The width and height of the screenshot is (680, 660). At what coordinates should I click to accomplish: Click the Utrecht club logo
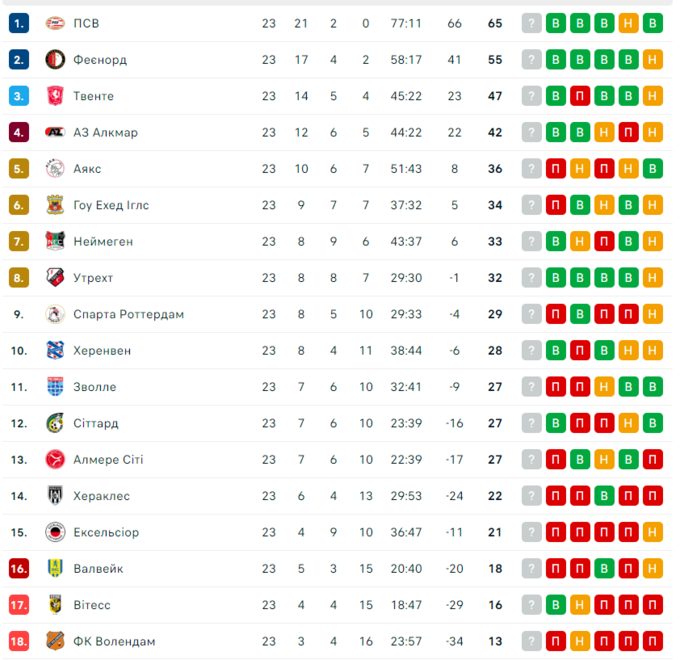(55, 278)
